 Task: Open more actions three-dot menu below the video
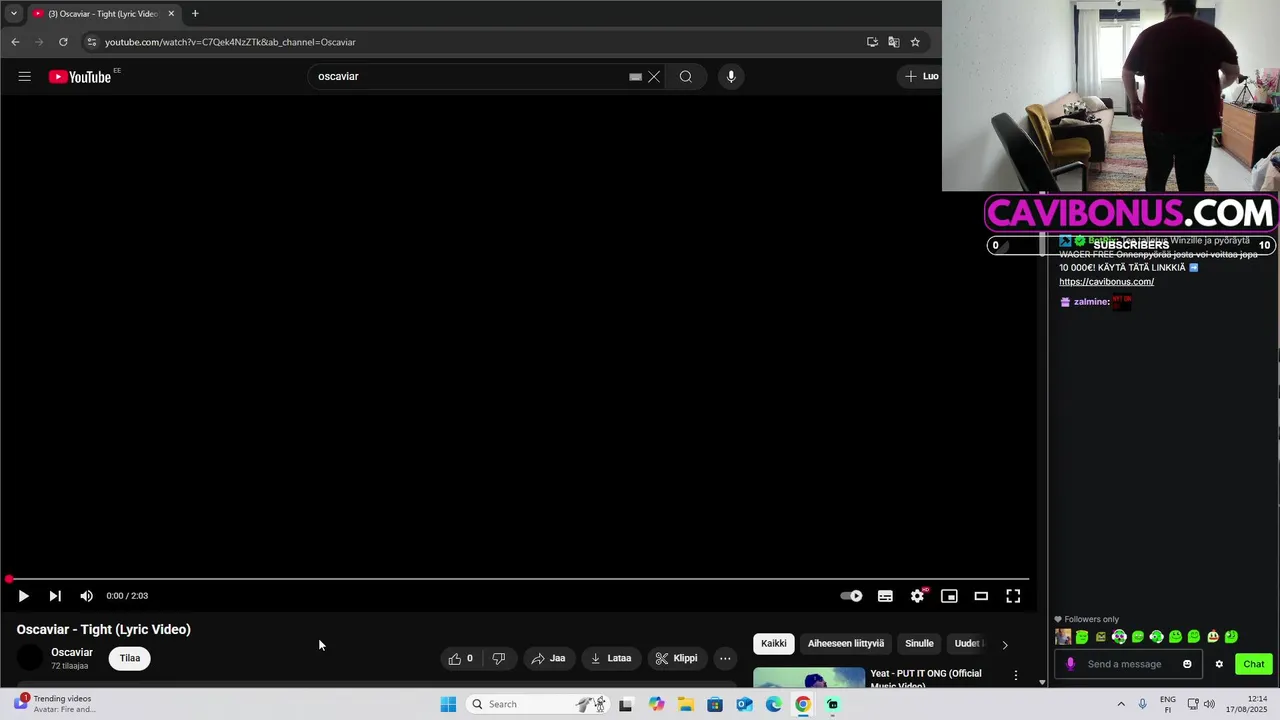725,658
